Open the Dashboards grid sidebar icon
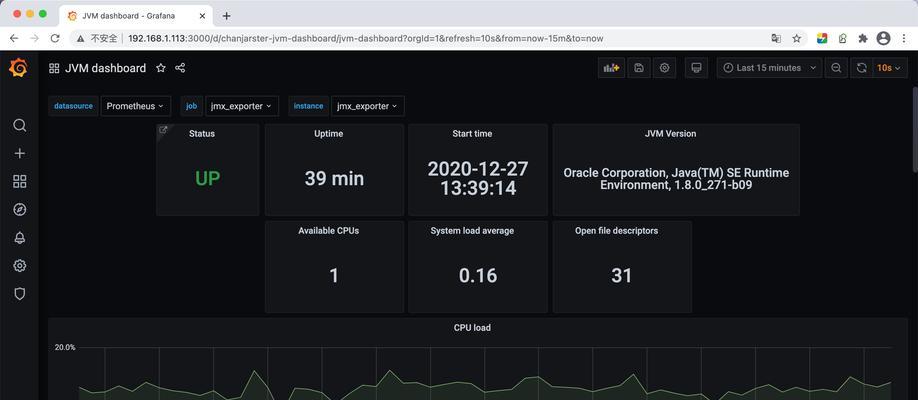This screenshot has height=400, width=918. [19, 182]
